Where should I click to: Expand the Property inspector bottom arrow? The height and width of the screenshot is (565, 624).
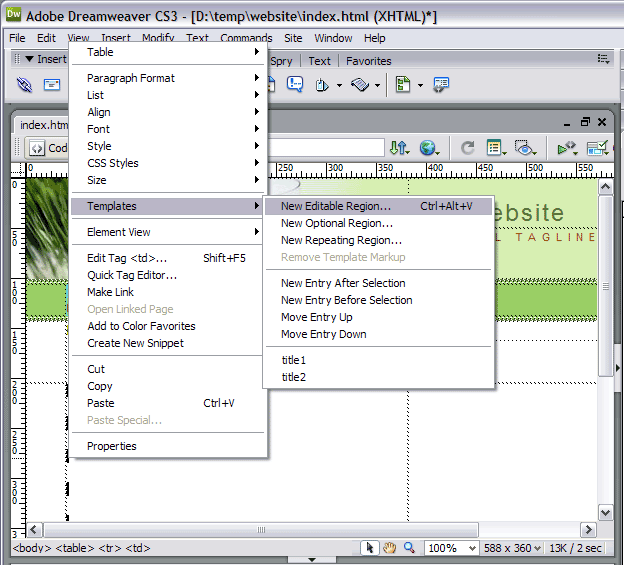click(x=312, y=560)
